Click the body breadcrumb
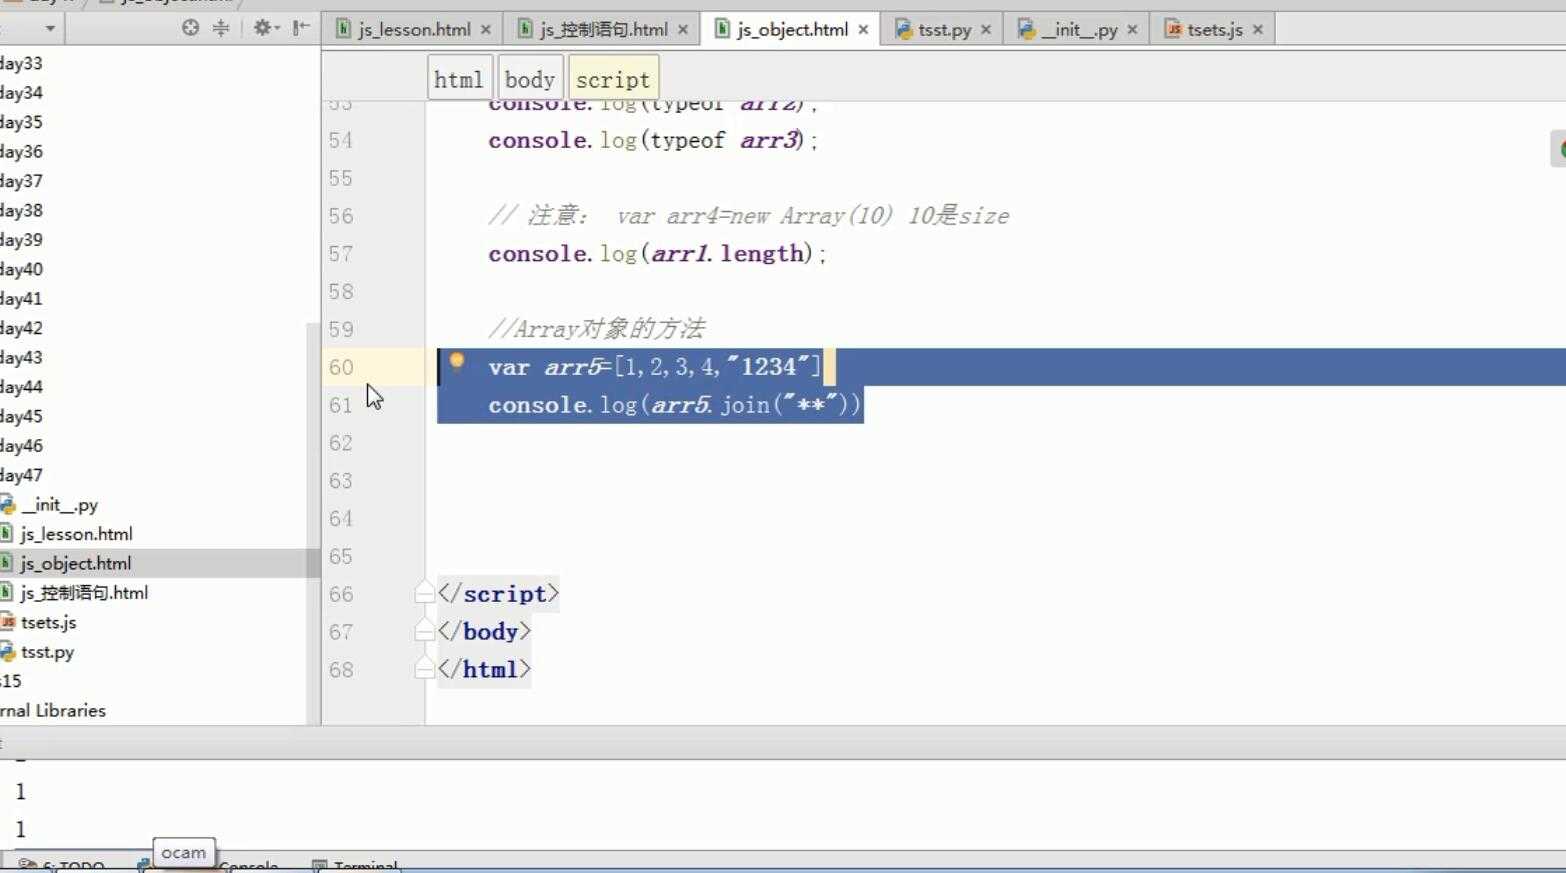Viewport: 1566px width, 873px height. pyautogui.click(x=529, y=79)
